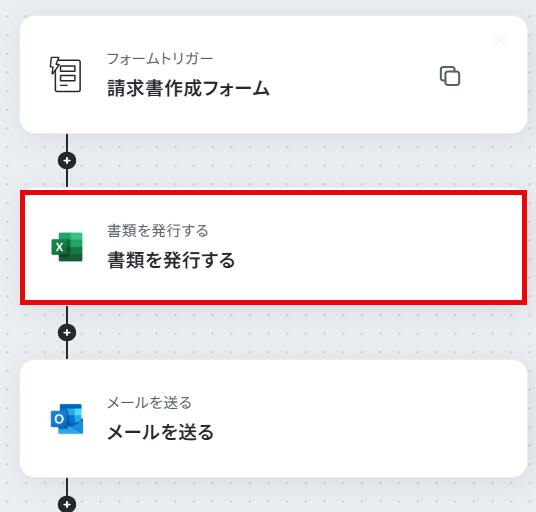Select the red-outlined document issue step card
Viewport: 536px width, 512px height.
273,247
